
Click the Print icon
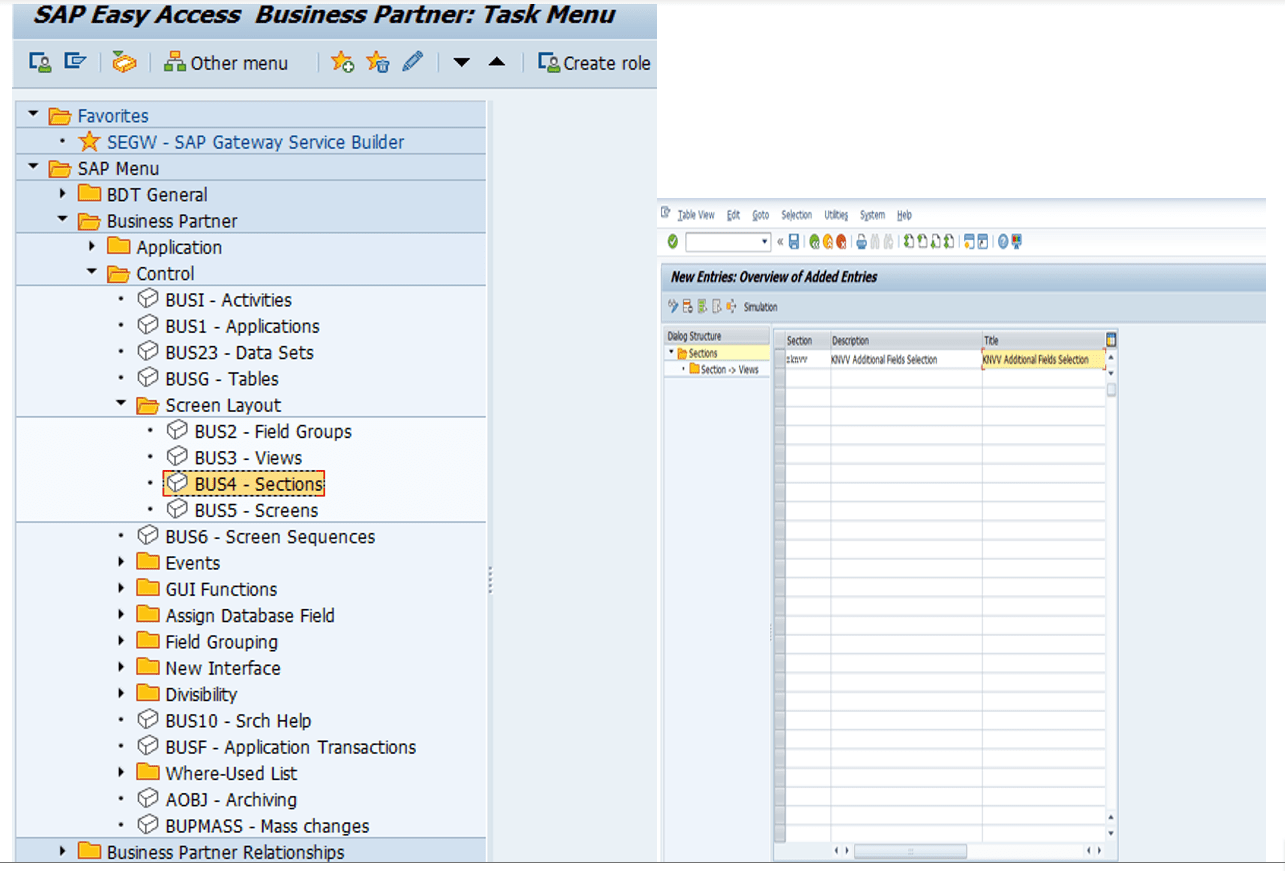[861, 242]
